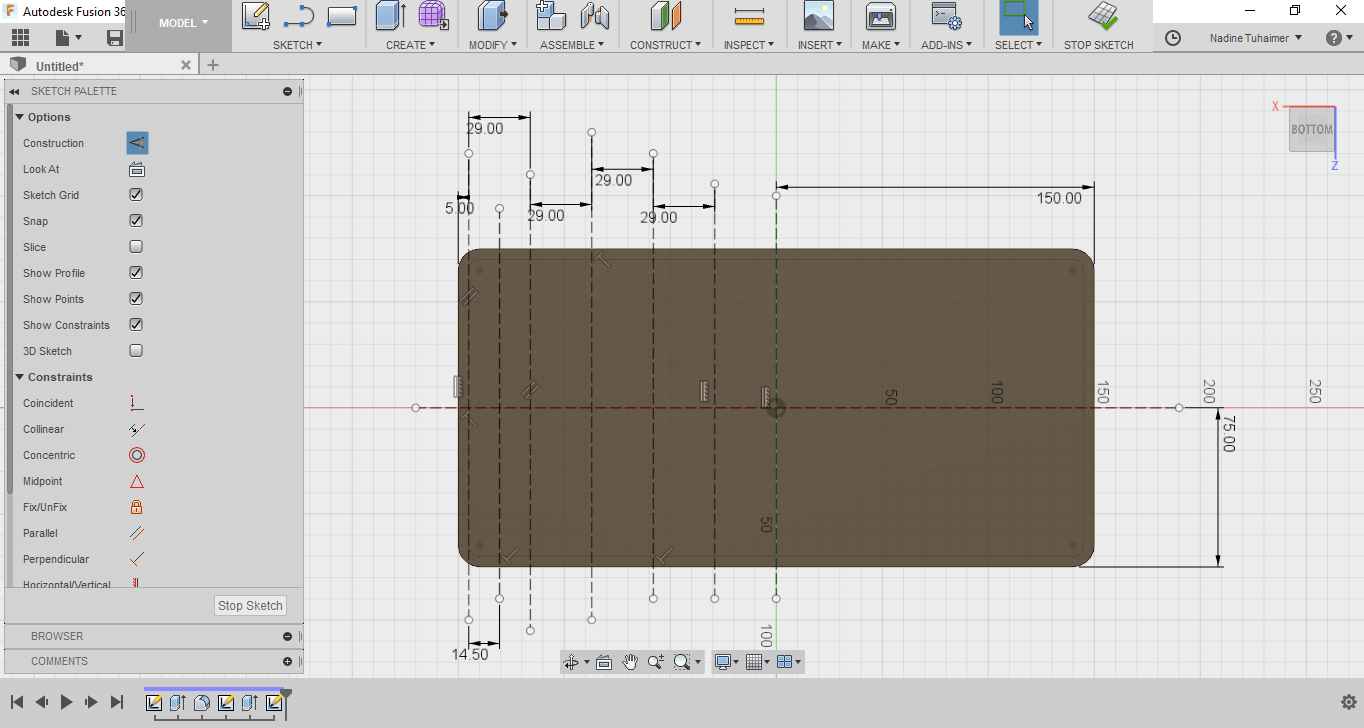Screen dimensions: 1364x728
Task: Uncheck the Snap checkbox
Action: [136, 221]
